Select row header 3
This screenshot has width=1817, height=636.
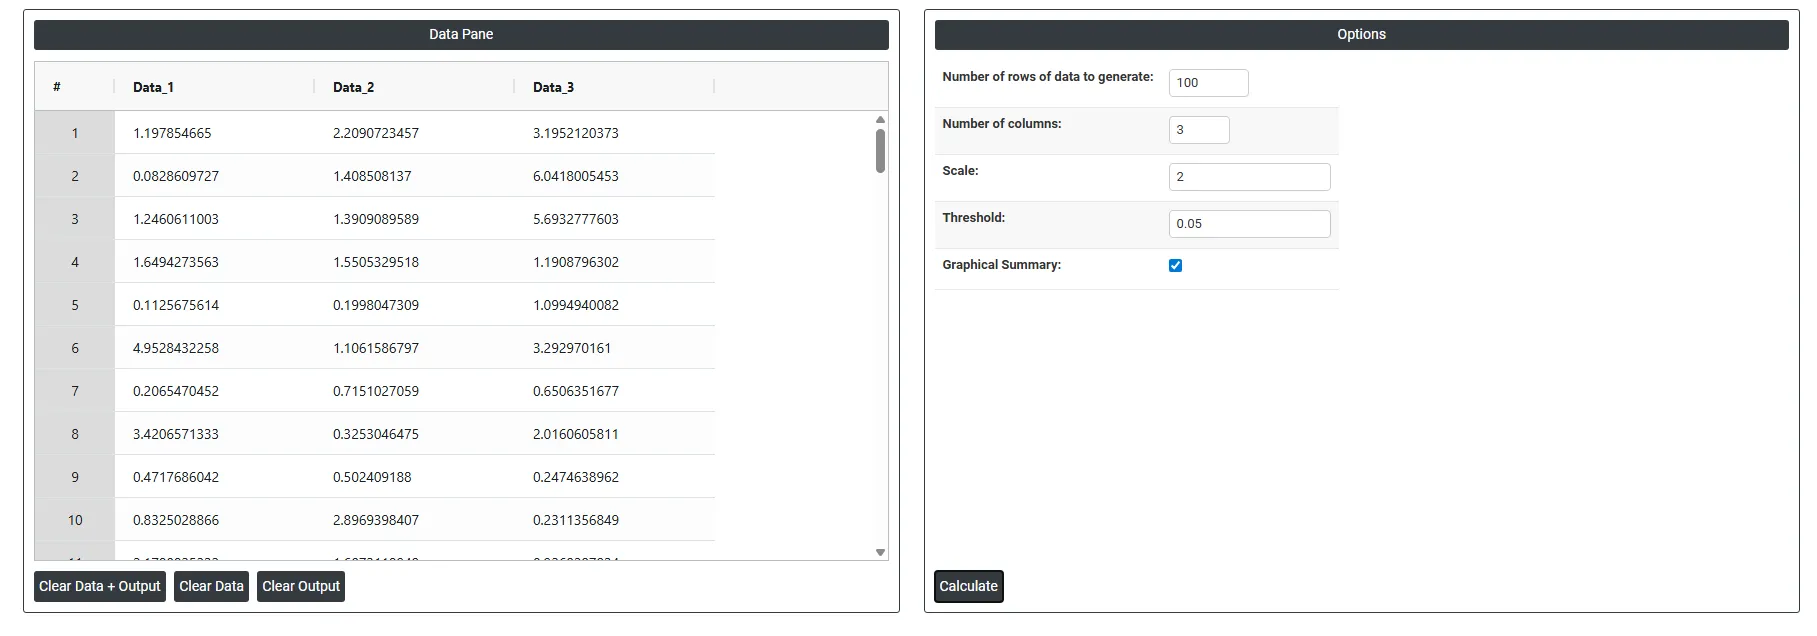click(75, 219)
